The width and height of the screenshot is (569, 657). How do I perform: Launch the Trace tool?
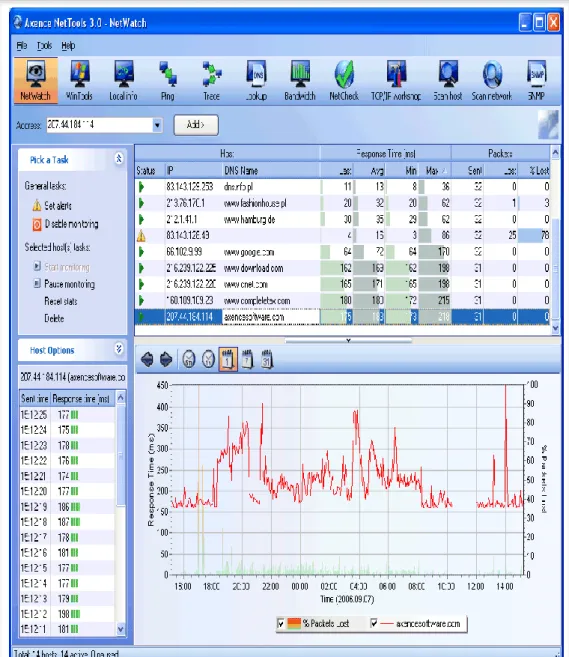click(x=212, y=81)
